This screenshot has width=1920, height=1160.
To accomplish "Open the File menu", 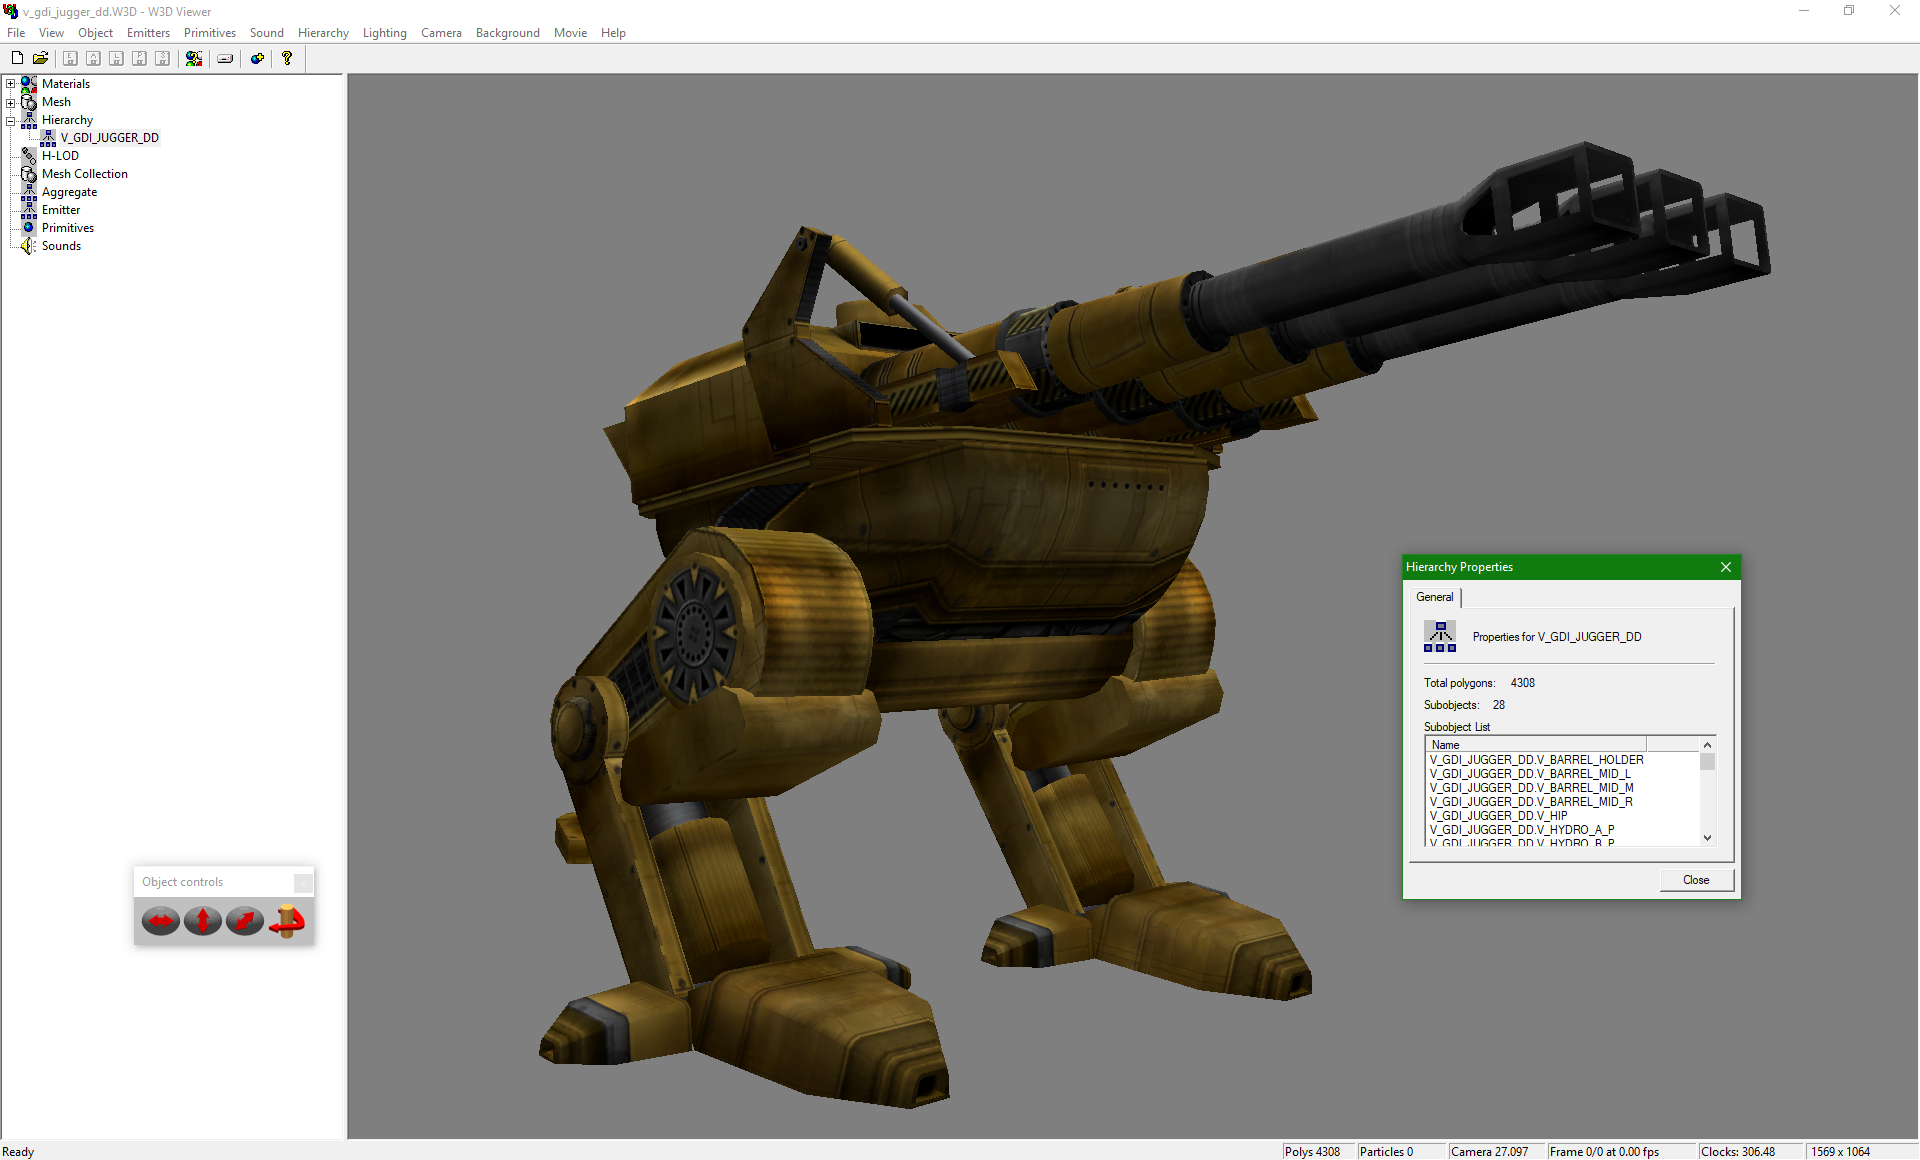I will (x=16, y=33).
